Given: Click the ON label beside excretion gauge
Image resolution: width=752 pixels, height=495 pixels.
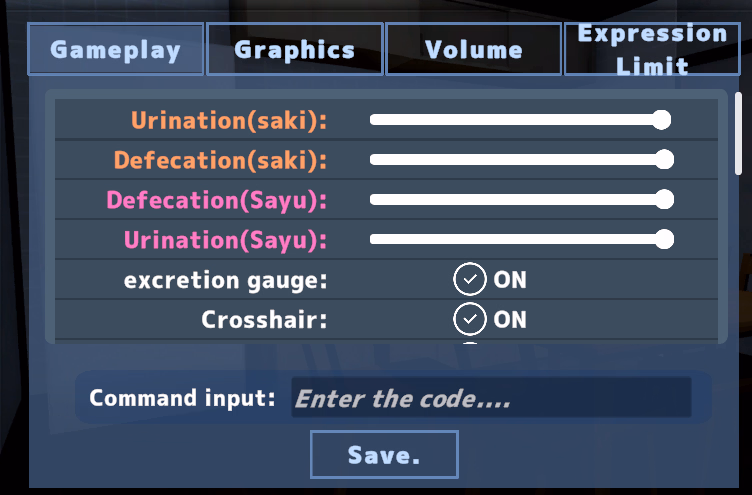Looking at the screenshot, I should (x=510, y=280).
